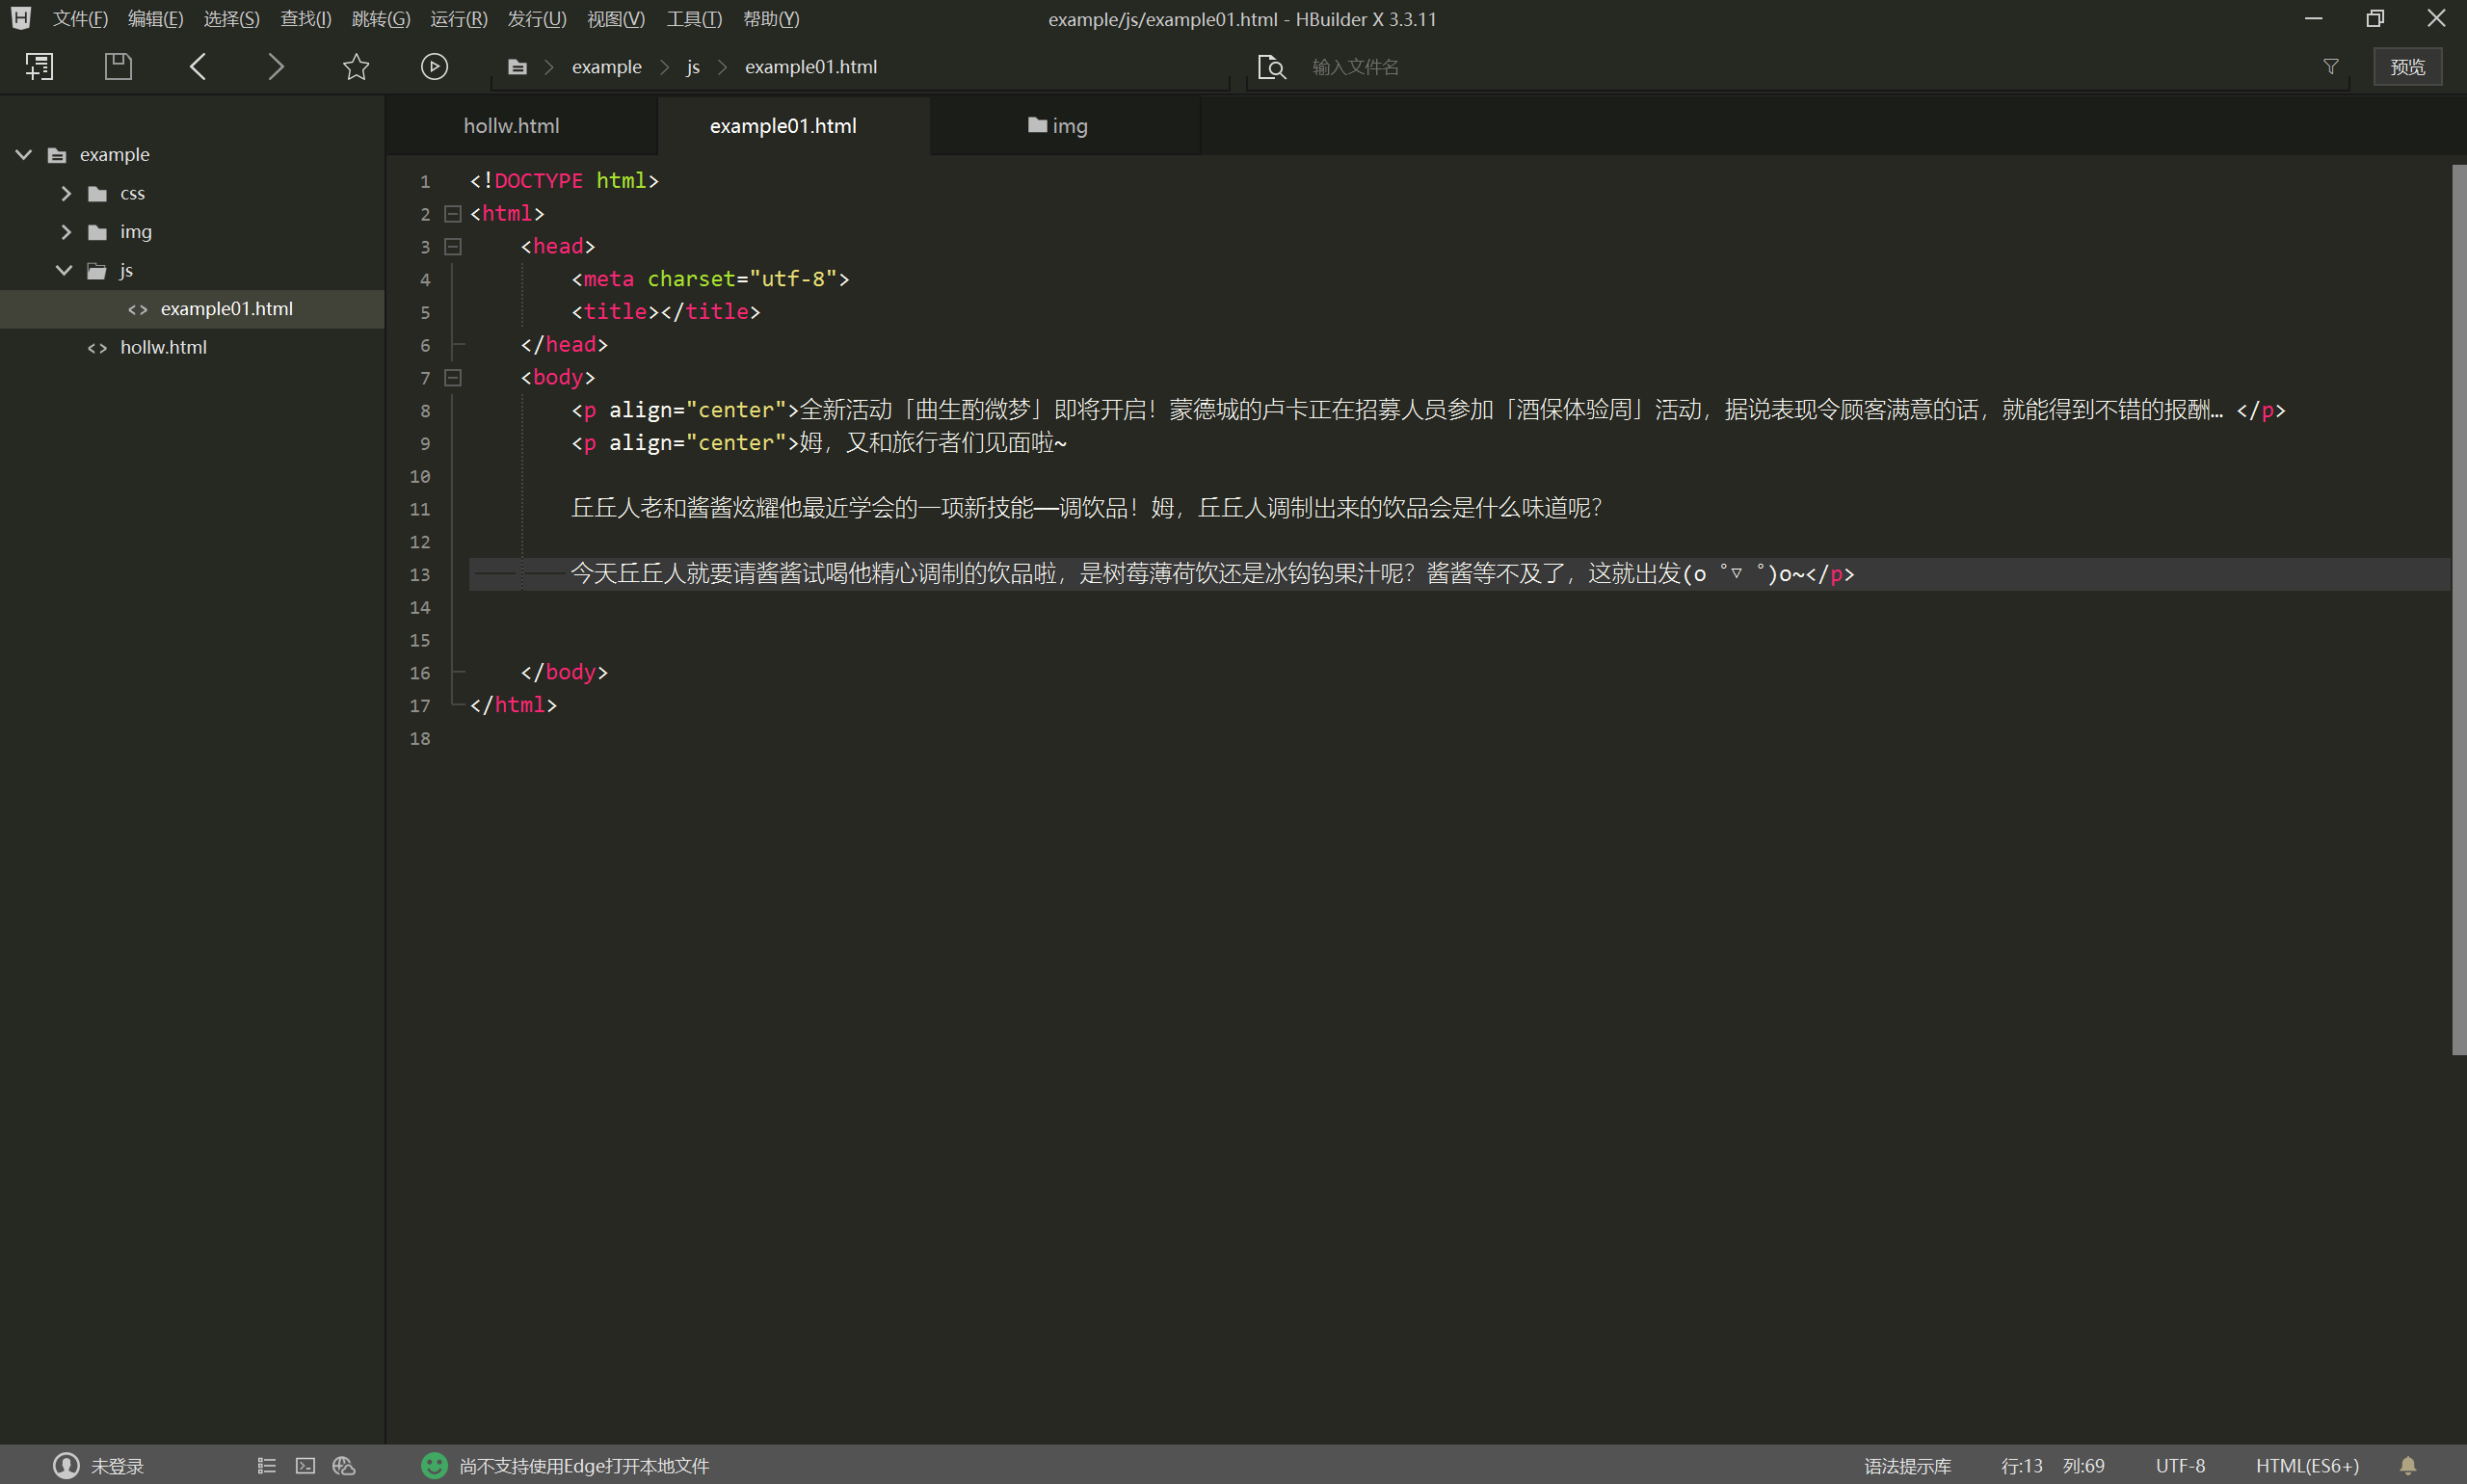Fold the html tag at line 2
The width and height of the screenshot is (2467, 1484).
coord(453,214)
